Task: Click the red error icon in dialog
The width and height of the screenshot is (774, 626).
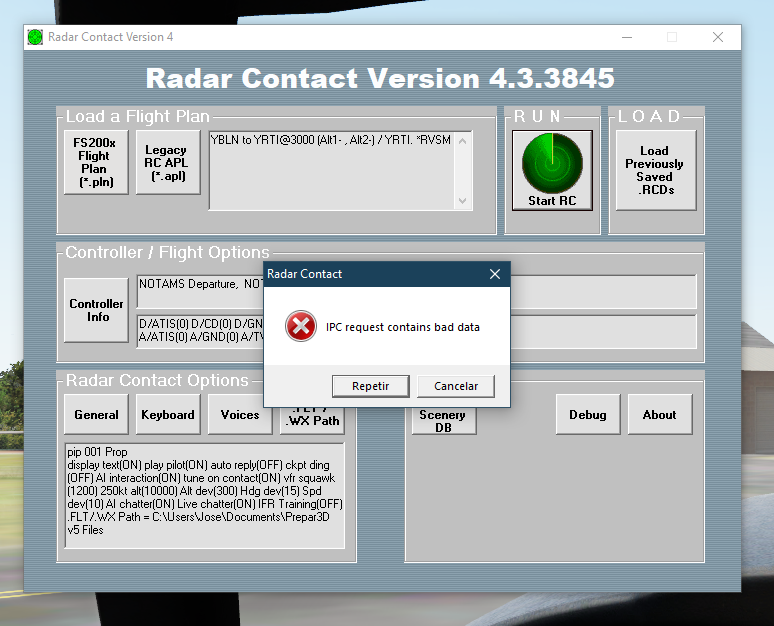Action: (301, 326)
